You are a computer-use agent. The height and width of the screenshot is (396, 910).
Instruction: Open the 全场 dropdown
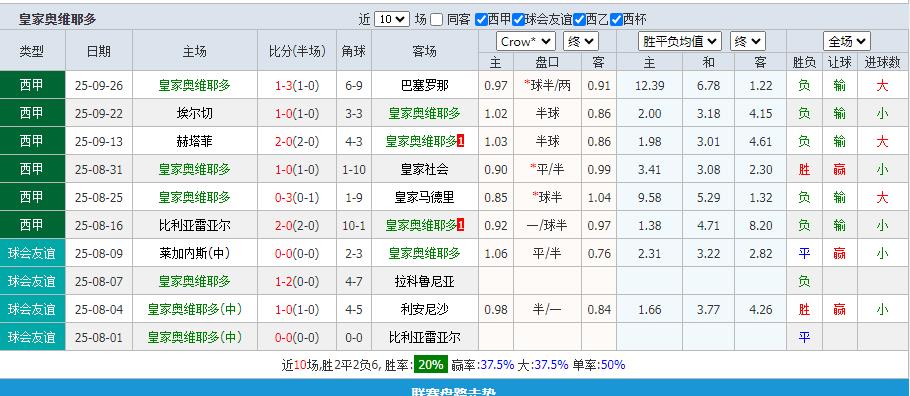pos(847,41)
